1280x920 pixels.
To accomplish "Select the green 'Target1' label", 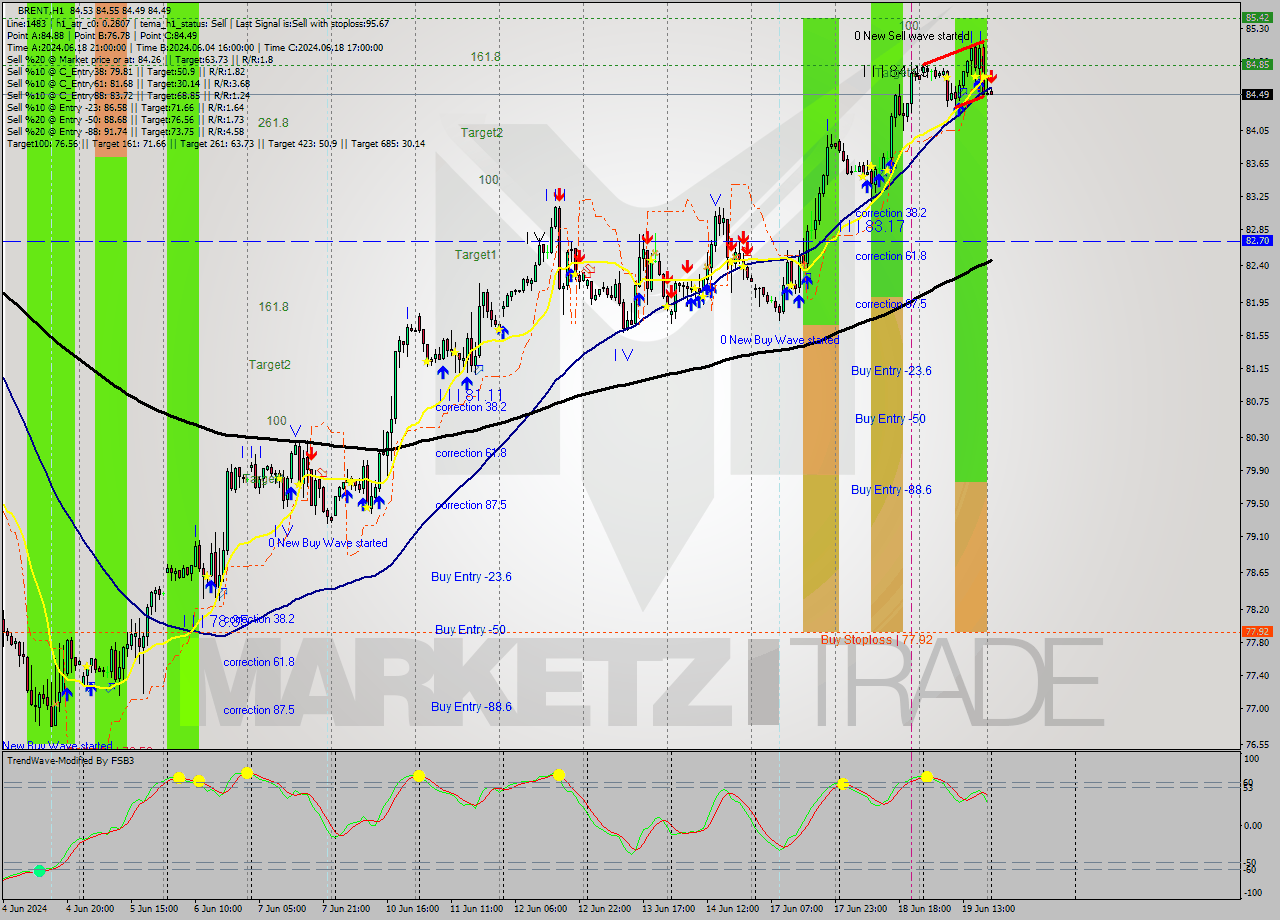I will (476, 255).
